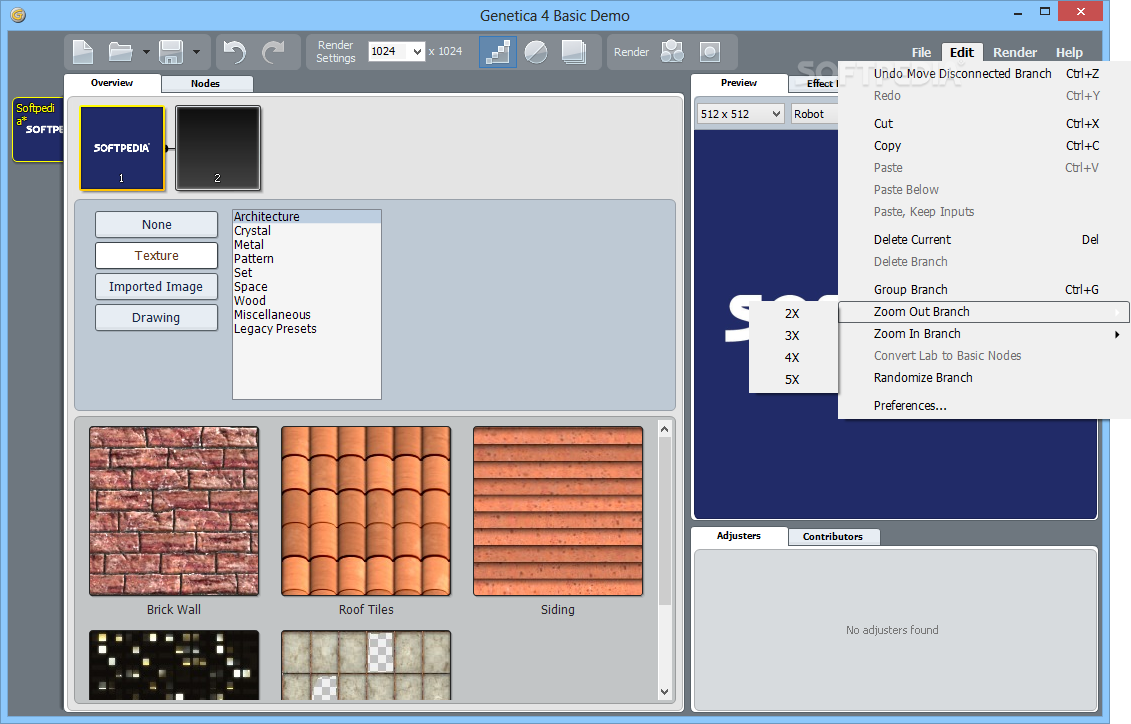1131x724 pixels.
Task: Choose Randomize Branch
Action: (x=984, y=378)
